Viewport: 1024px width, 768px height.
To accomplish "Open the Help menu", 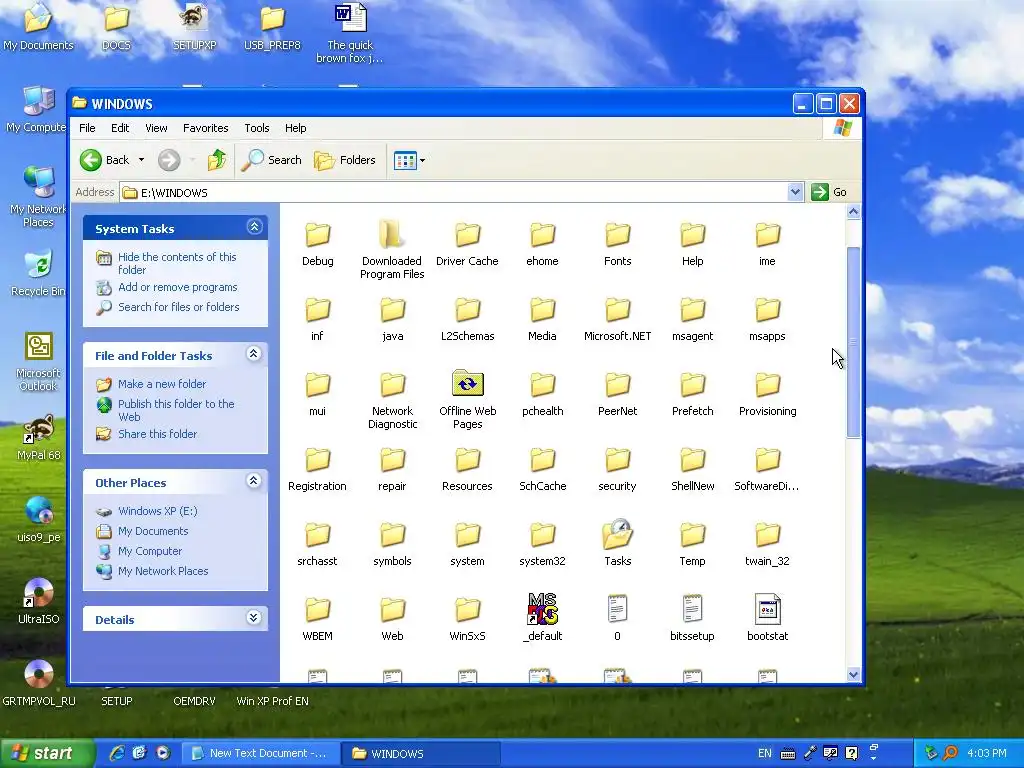I will [295, 128].
